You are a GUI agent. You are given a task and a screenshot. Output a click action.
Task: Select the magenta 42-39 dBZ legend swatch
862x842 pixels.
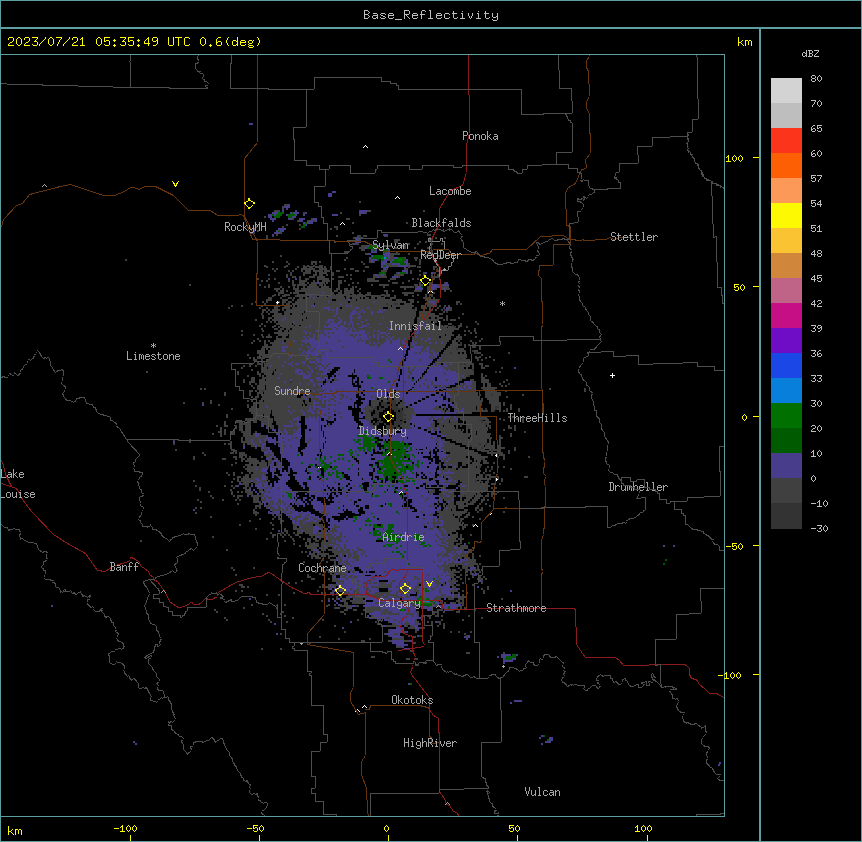pos(786,315)
